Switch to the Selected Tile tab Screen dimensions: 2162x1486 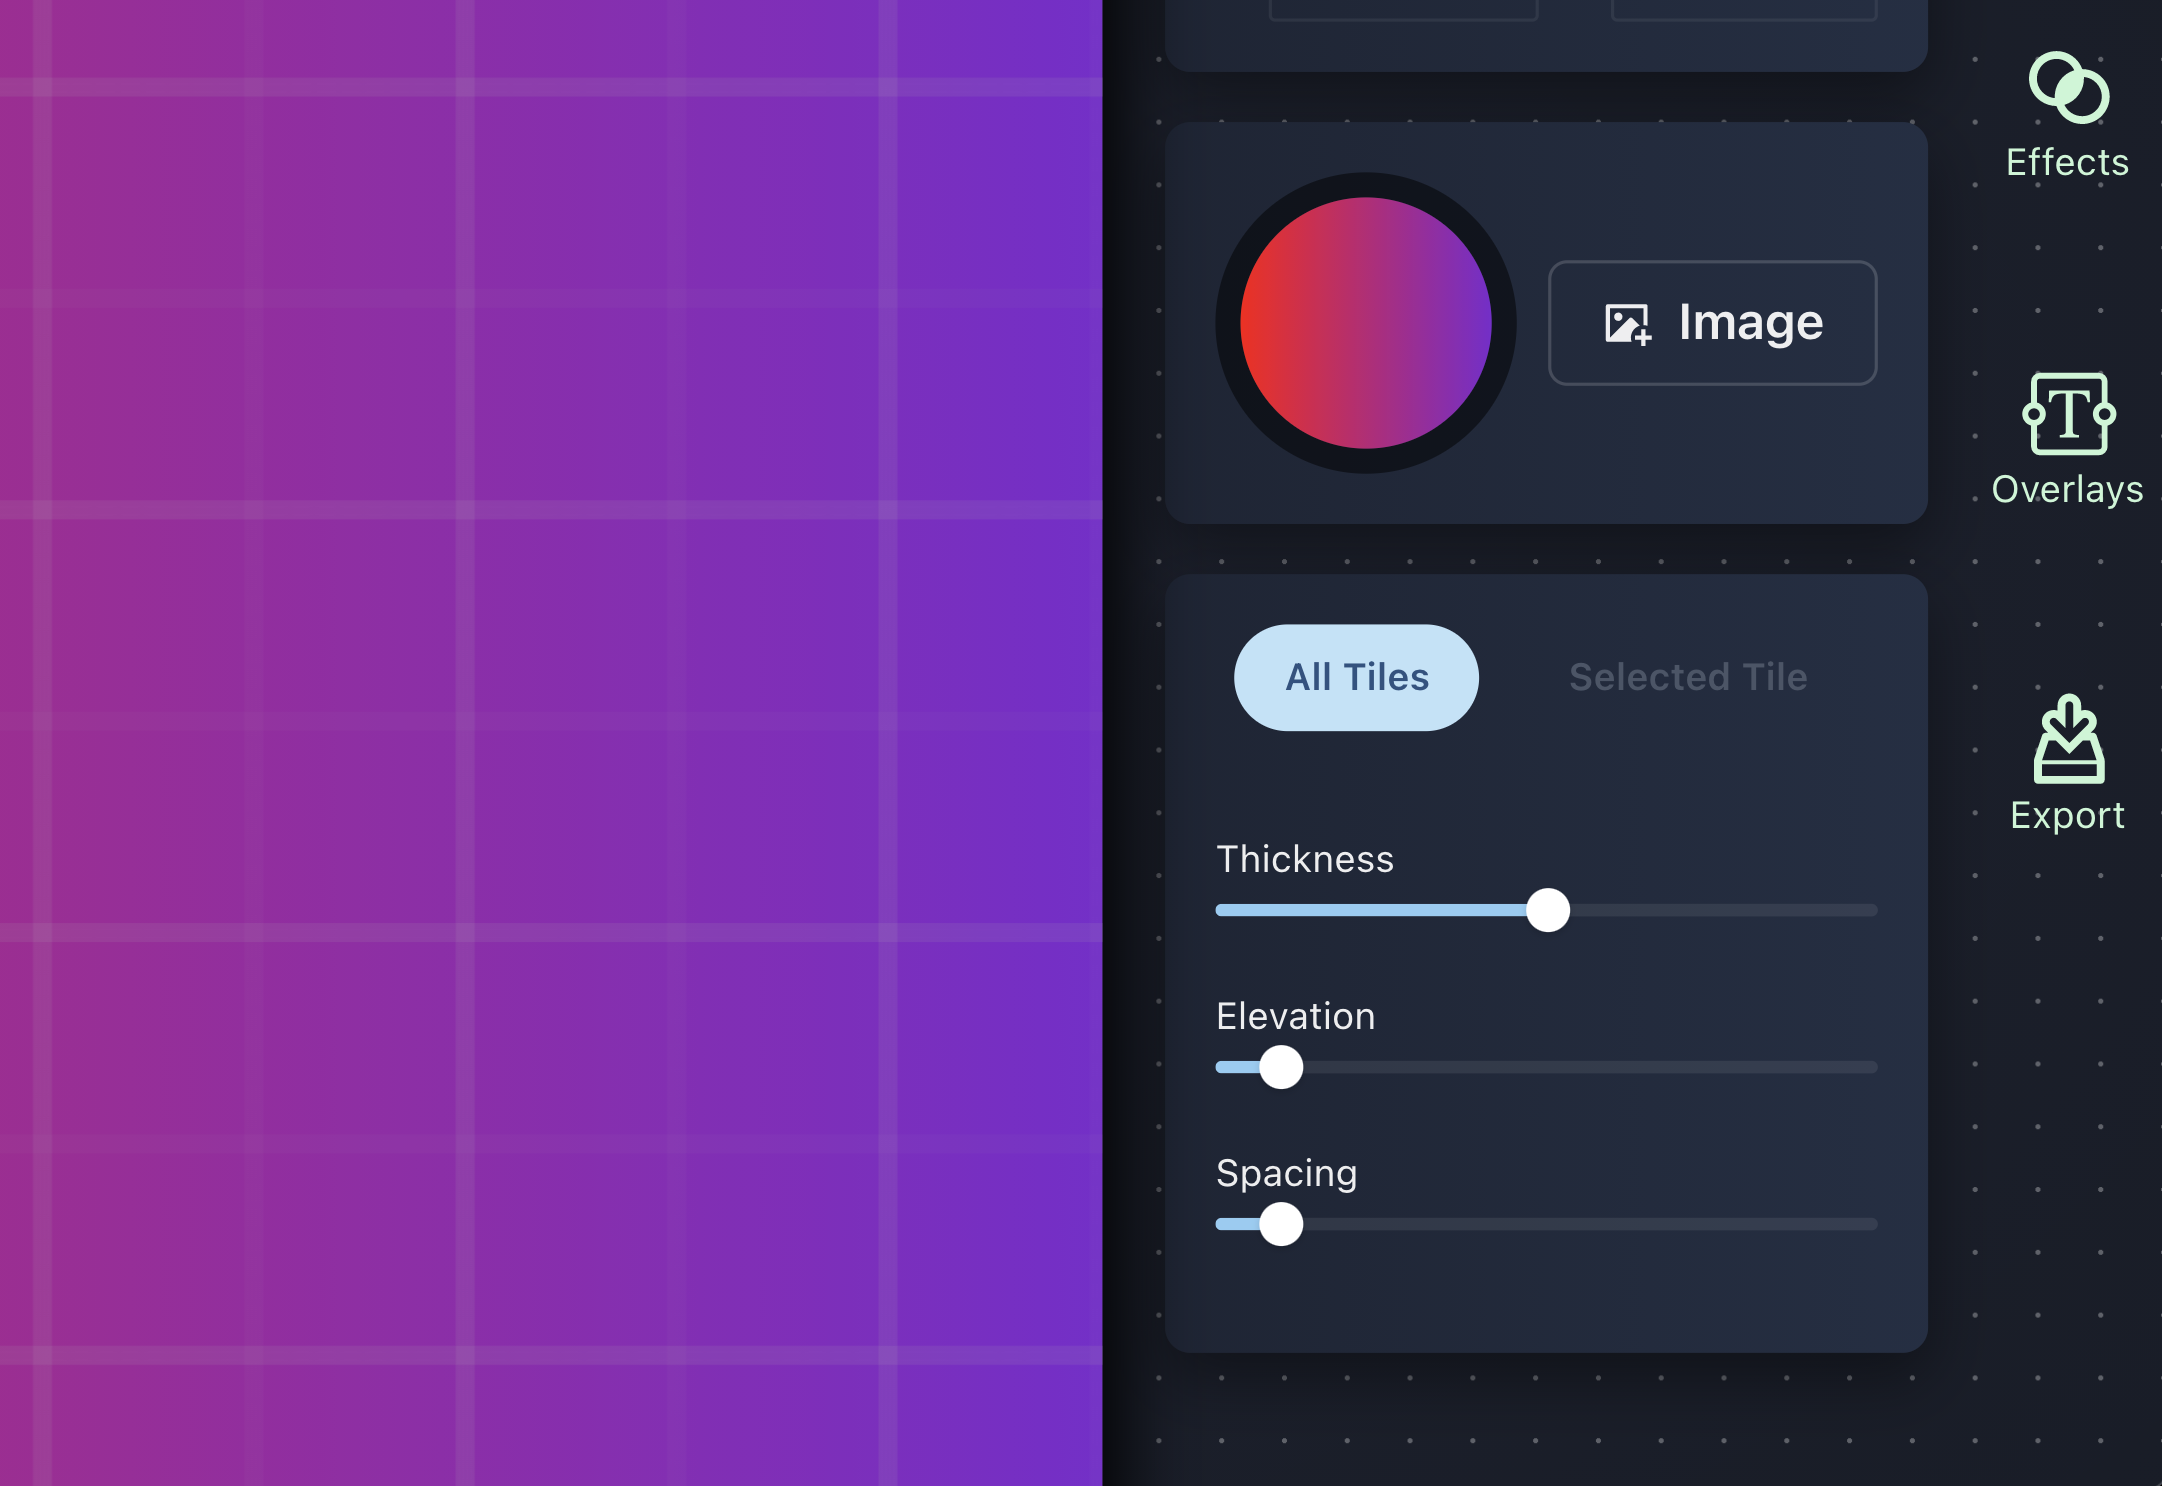point(1688,678)
